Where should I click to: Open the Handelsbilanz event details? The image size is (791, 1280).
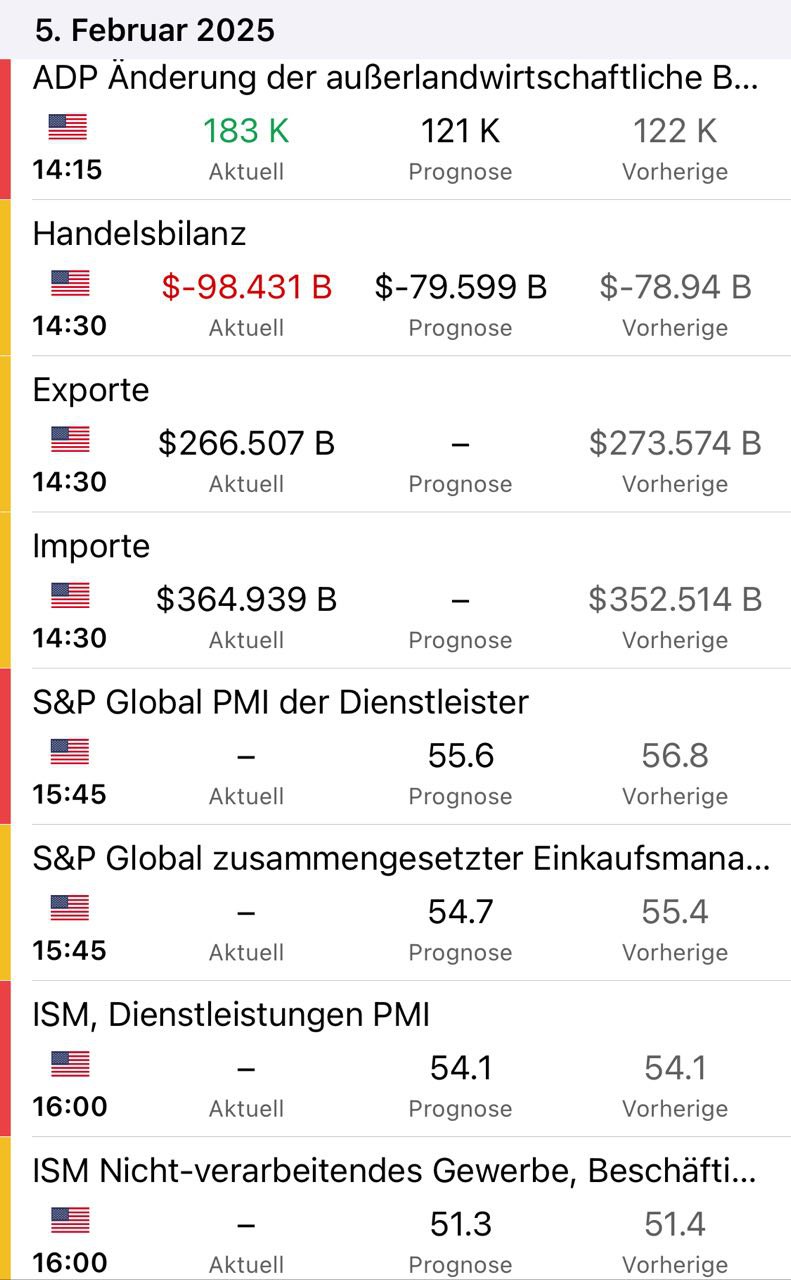coord(139,234)
